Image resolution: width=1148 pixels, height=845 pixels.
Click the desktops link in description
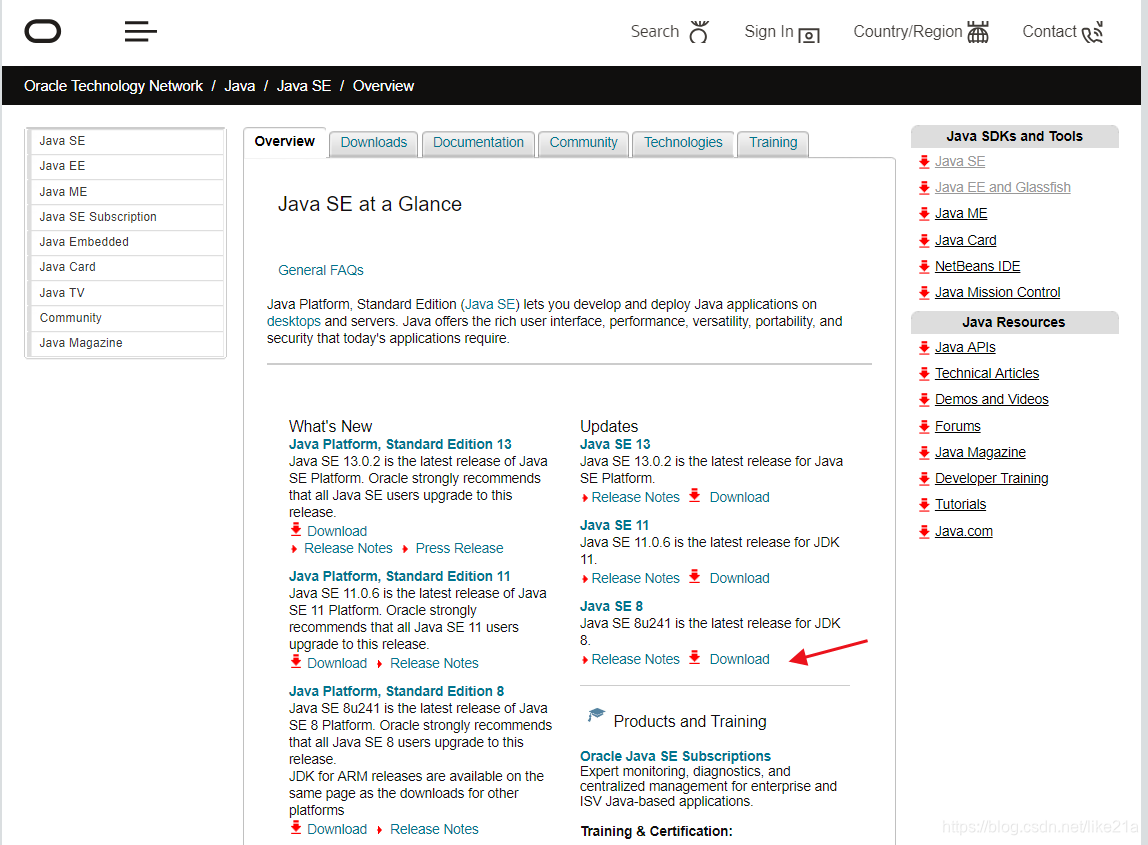(294, 321)
